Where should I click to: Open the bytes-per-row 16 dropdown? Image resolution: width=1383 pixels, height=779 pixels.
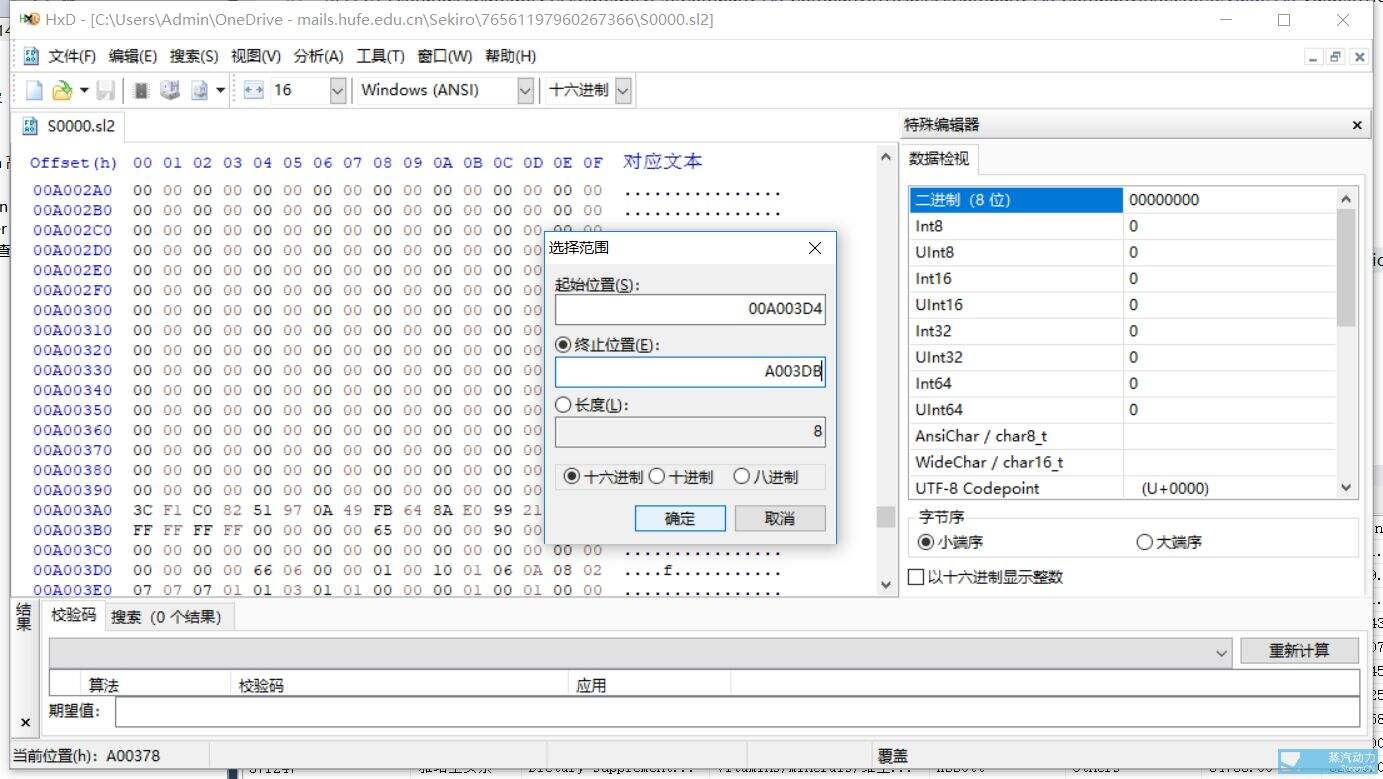[x=337, y=90]
